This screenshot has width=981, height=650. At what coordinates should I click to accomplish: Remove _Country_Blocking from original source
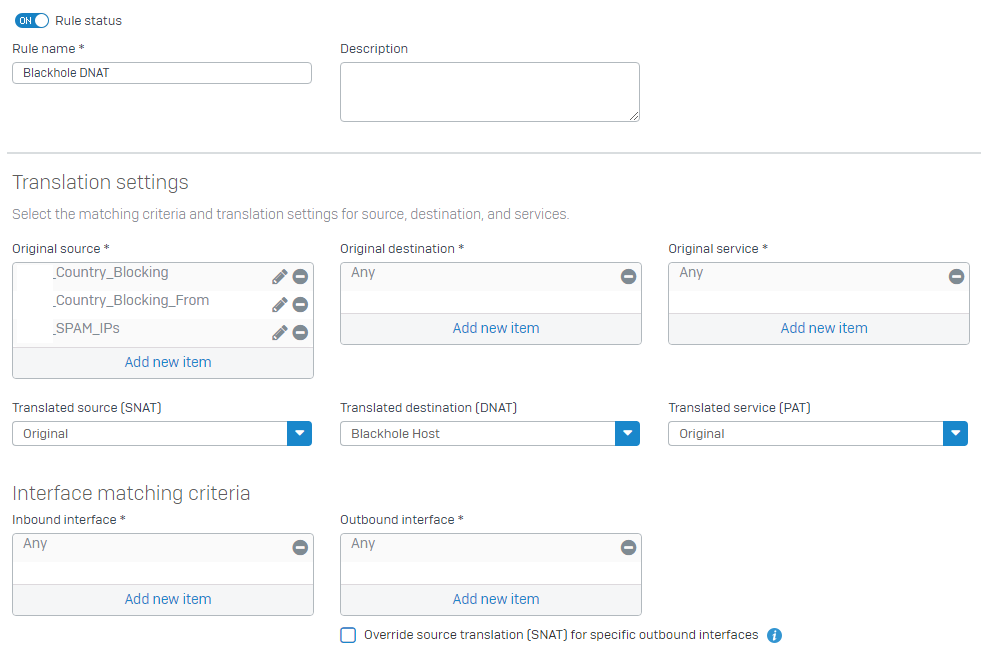300,277
